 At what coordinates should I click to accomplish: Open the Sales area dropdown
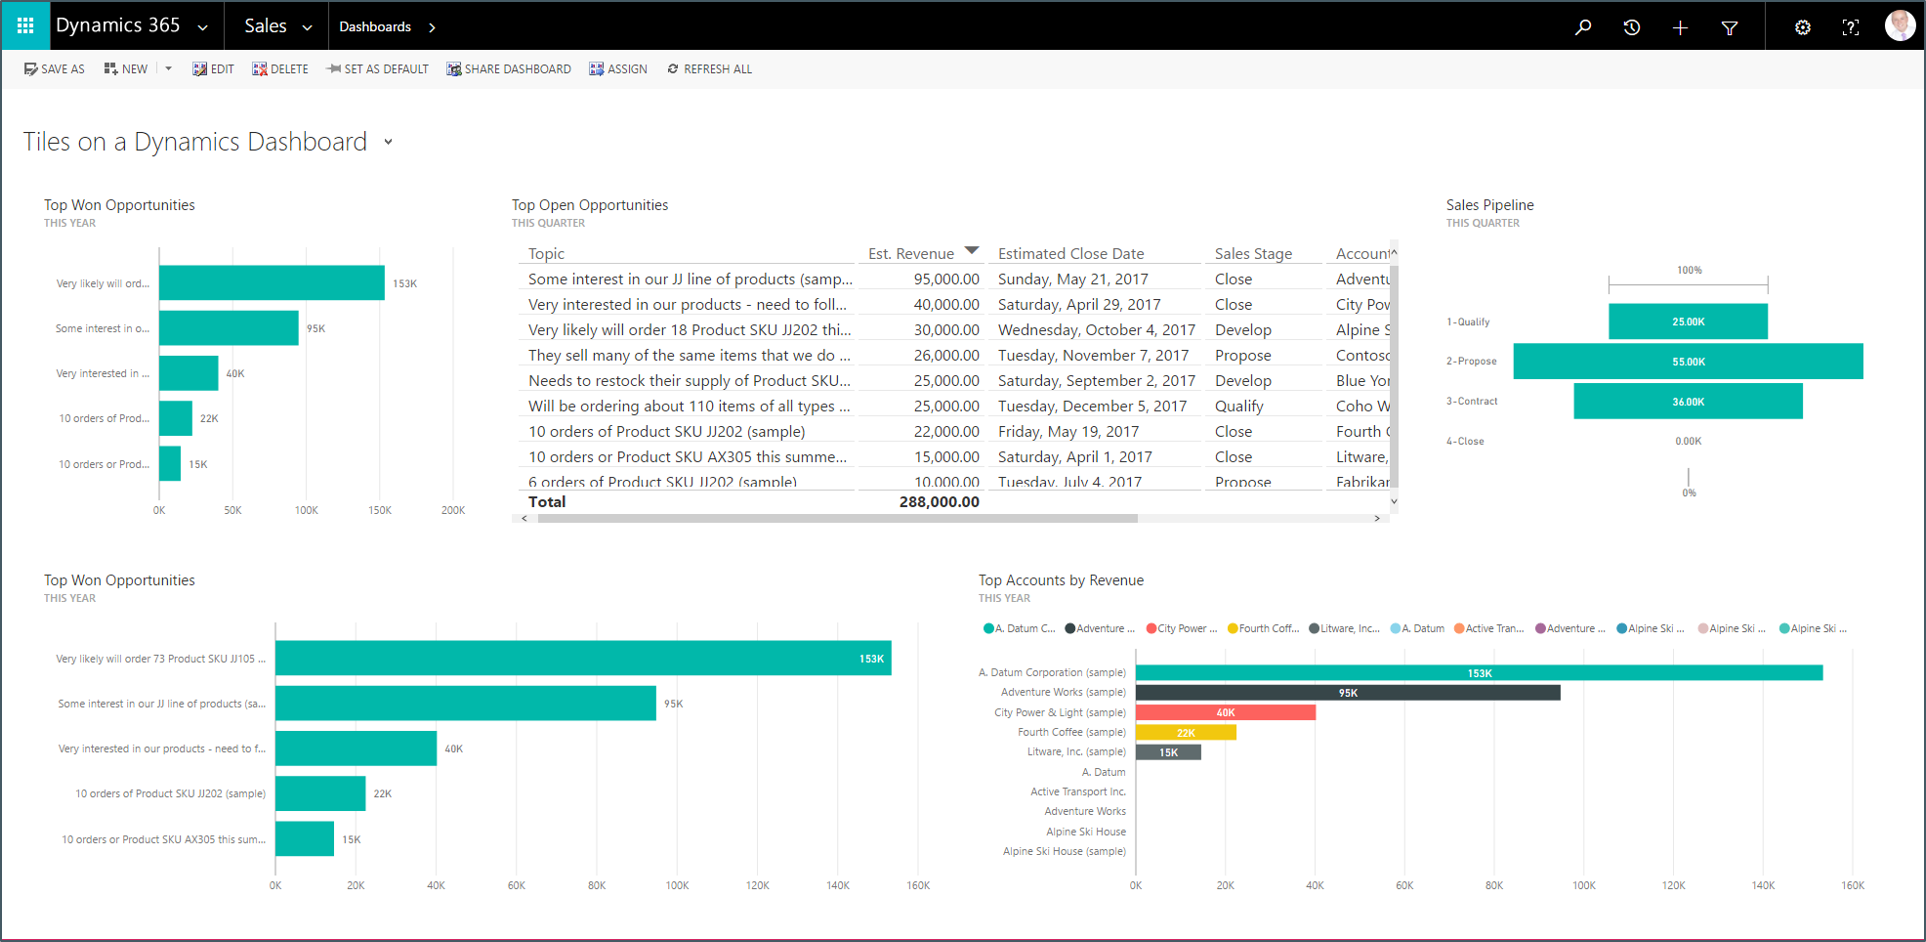click(307, 27)
